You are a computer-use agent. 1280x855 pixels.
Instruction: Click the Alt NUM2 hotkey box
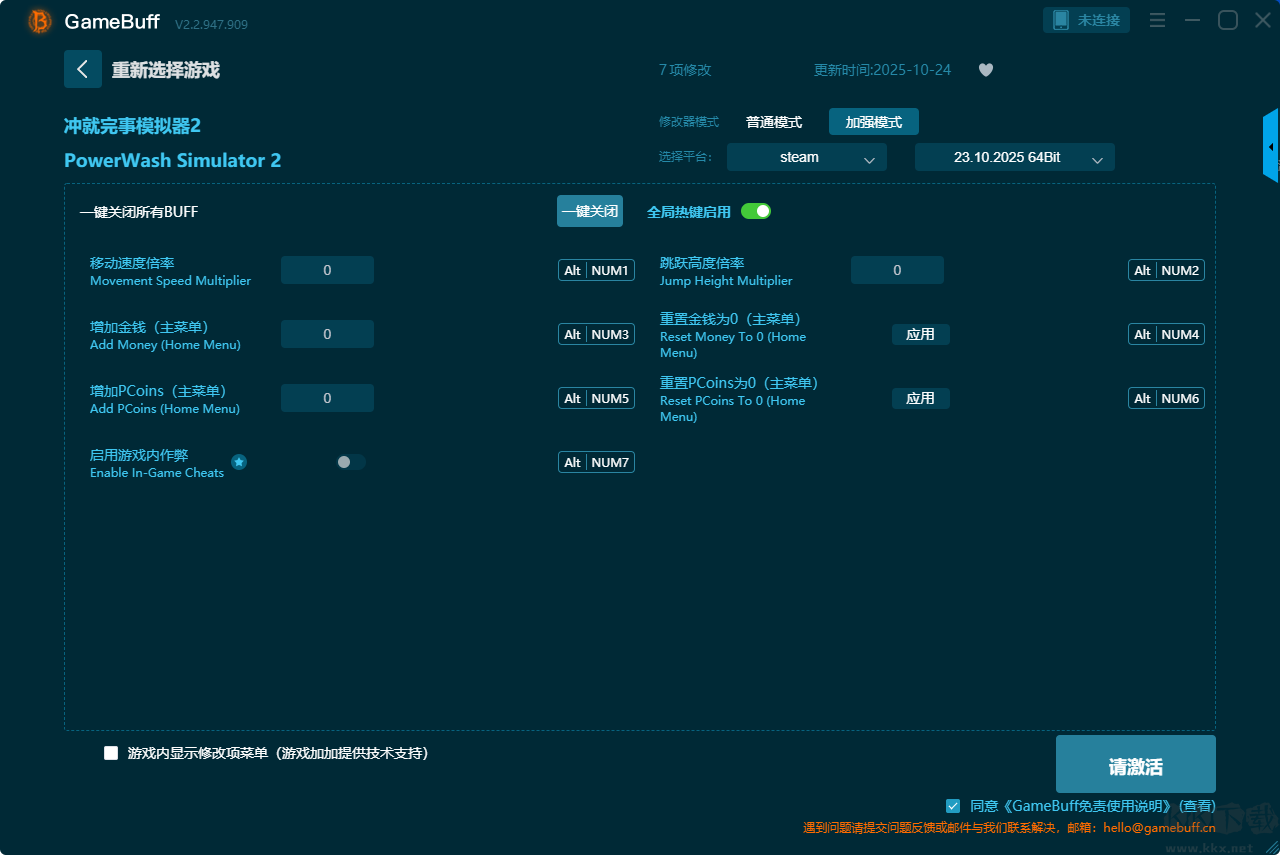(x=1166, y=271)
